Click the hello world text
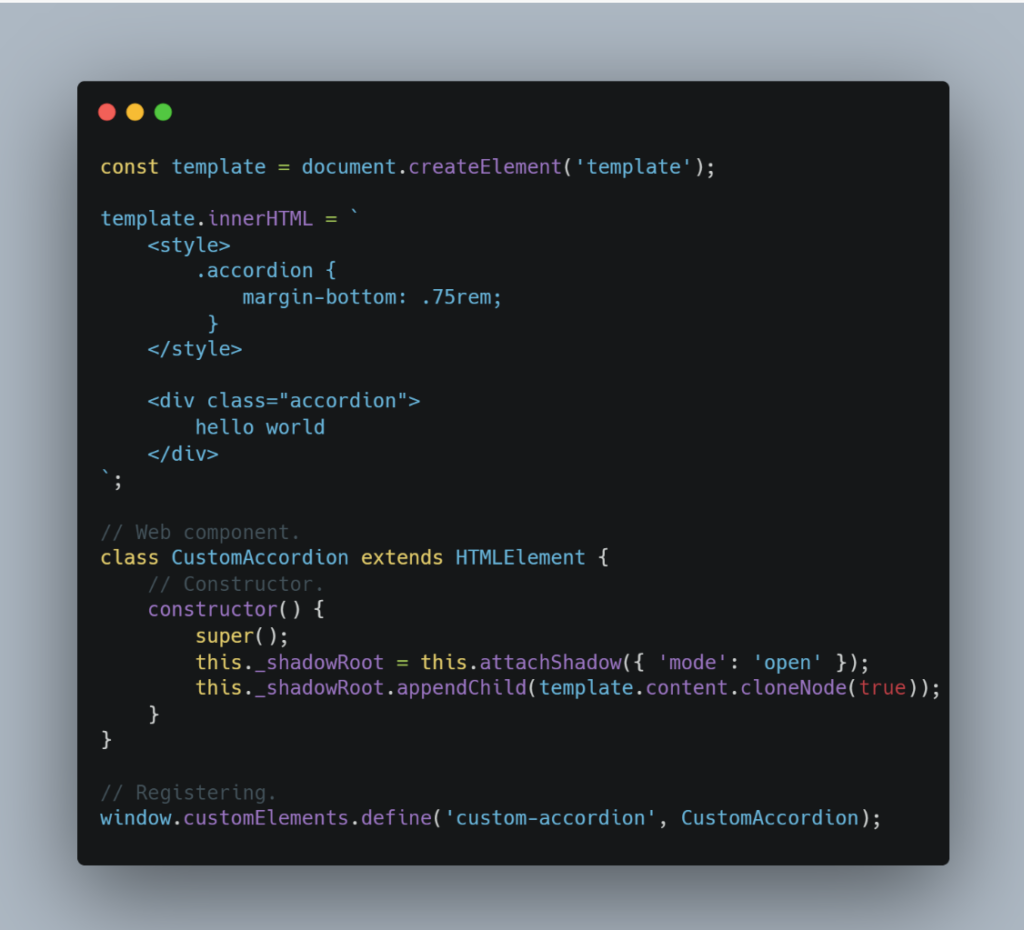Viewport: 1024px width, 930px height. point(260,427)
